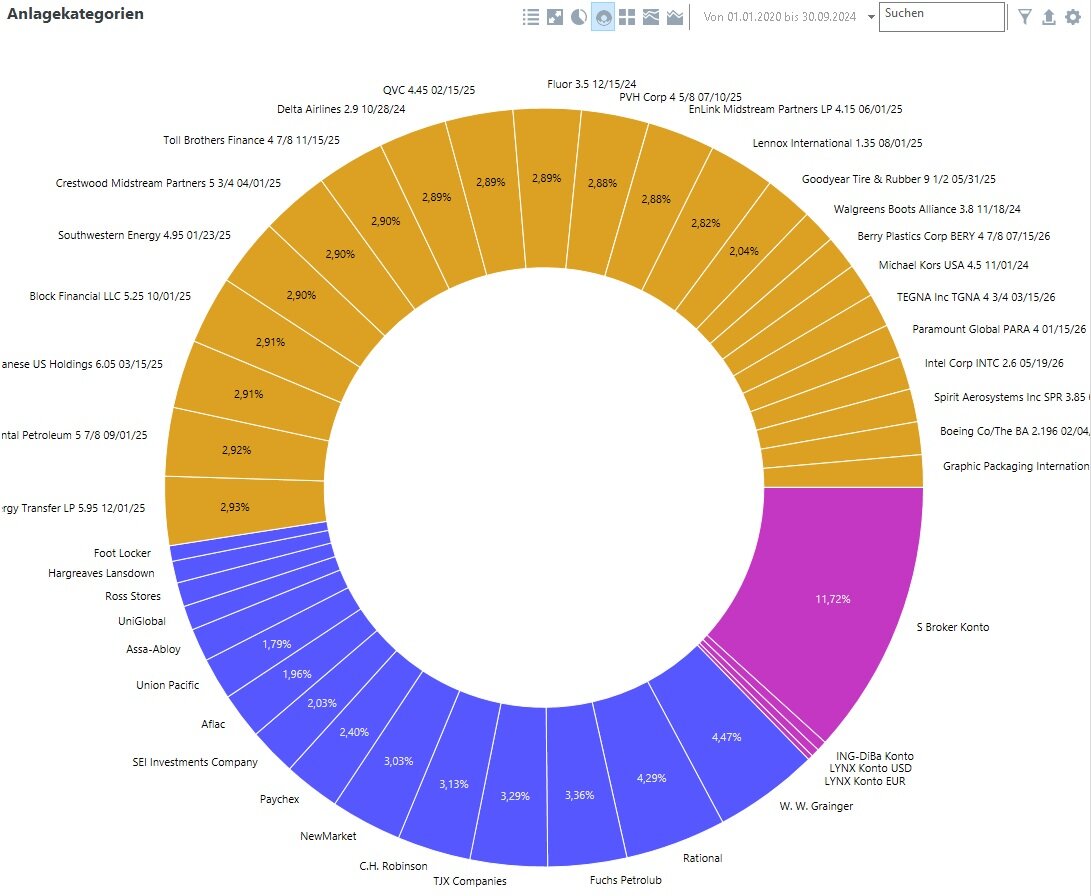
Task: Click the export upload icon
Action: (x=1049, y=17)
